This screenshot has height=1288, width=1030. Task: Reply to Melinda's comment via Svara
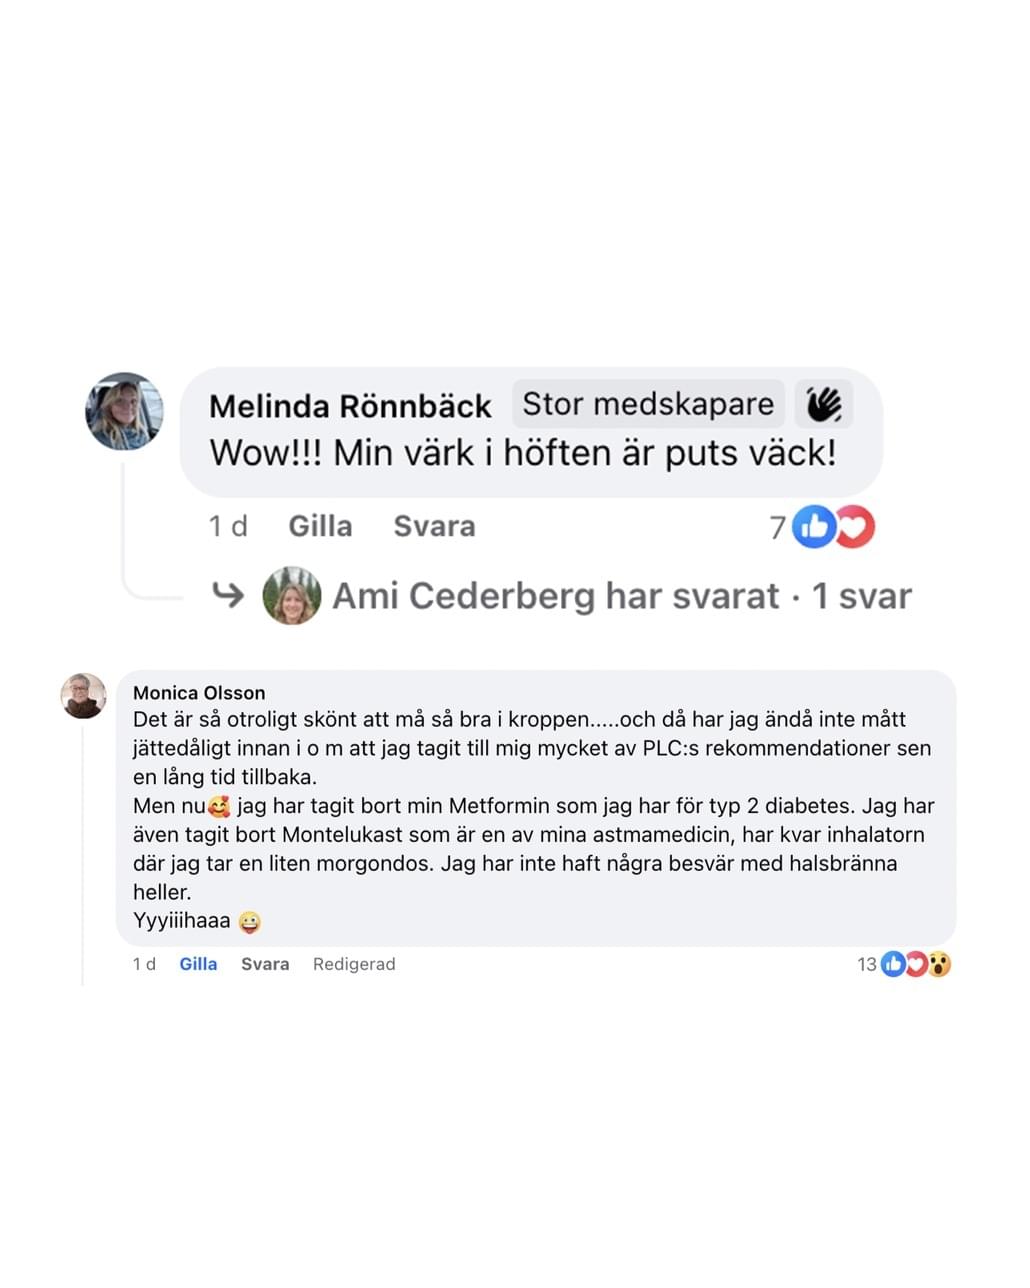point(434,526)
